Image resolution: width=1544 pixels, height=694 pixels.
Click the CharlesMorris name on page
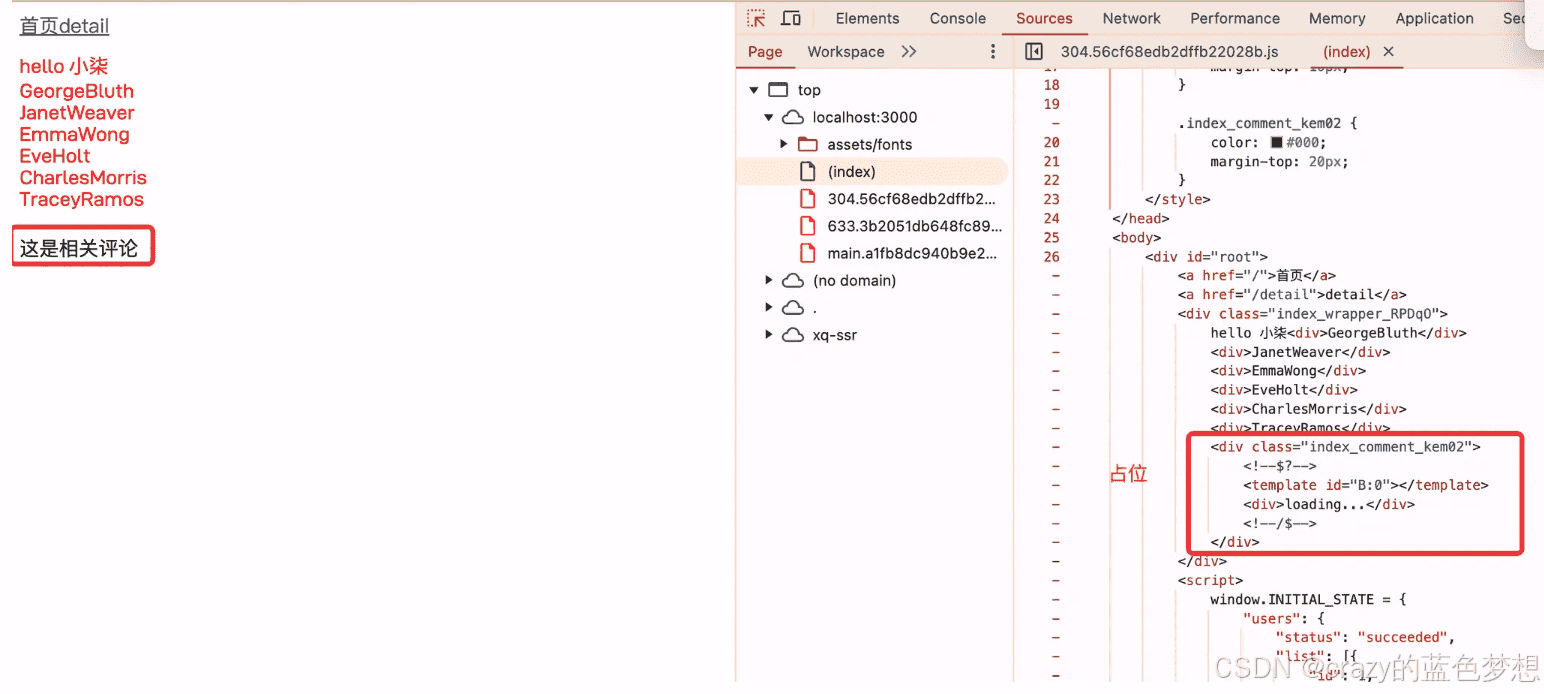(83, 178)
